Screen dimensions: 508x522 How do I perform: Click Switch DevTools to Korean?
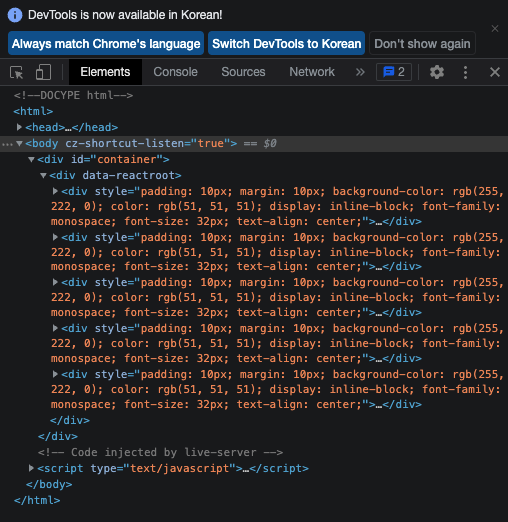pos(287,43)
